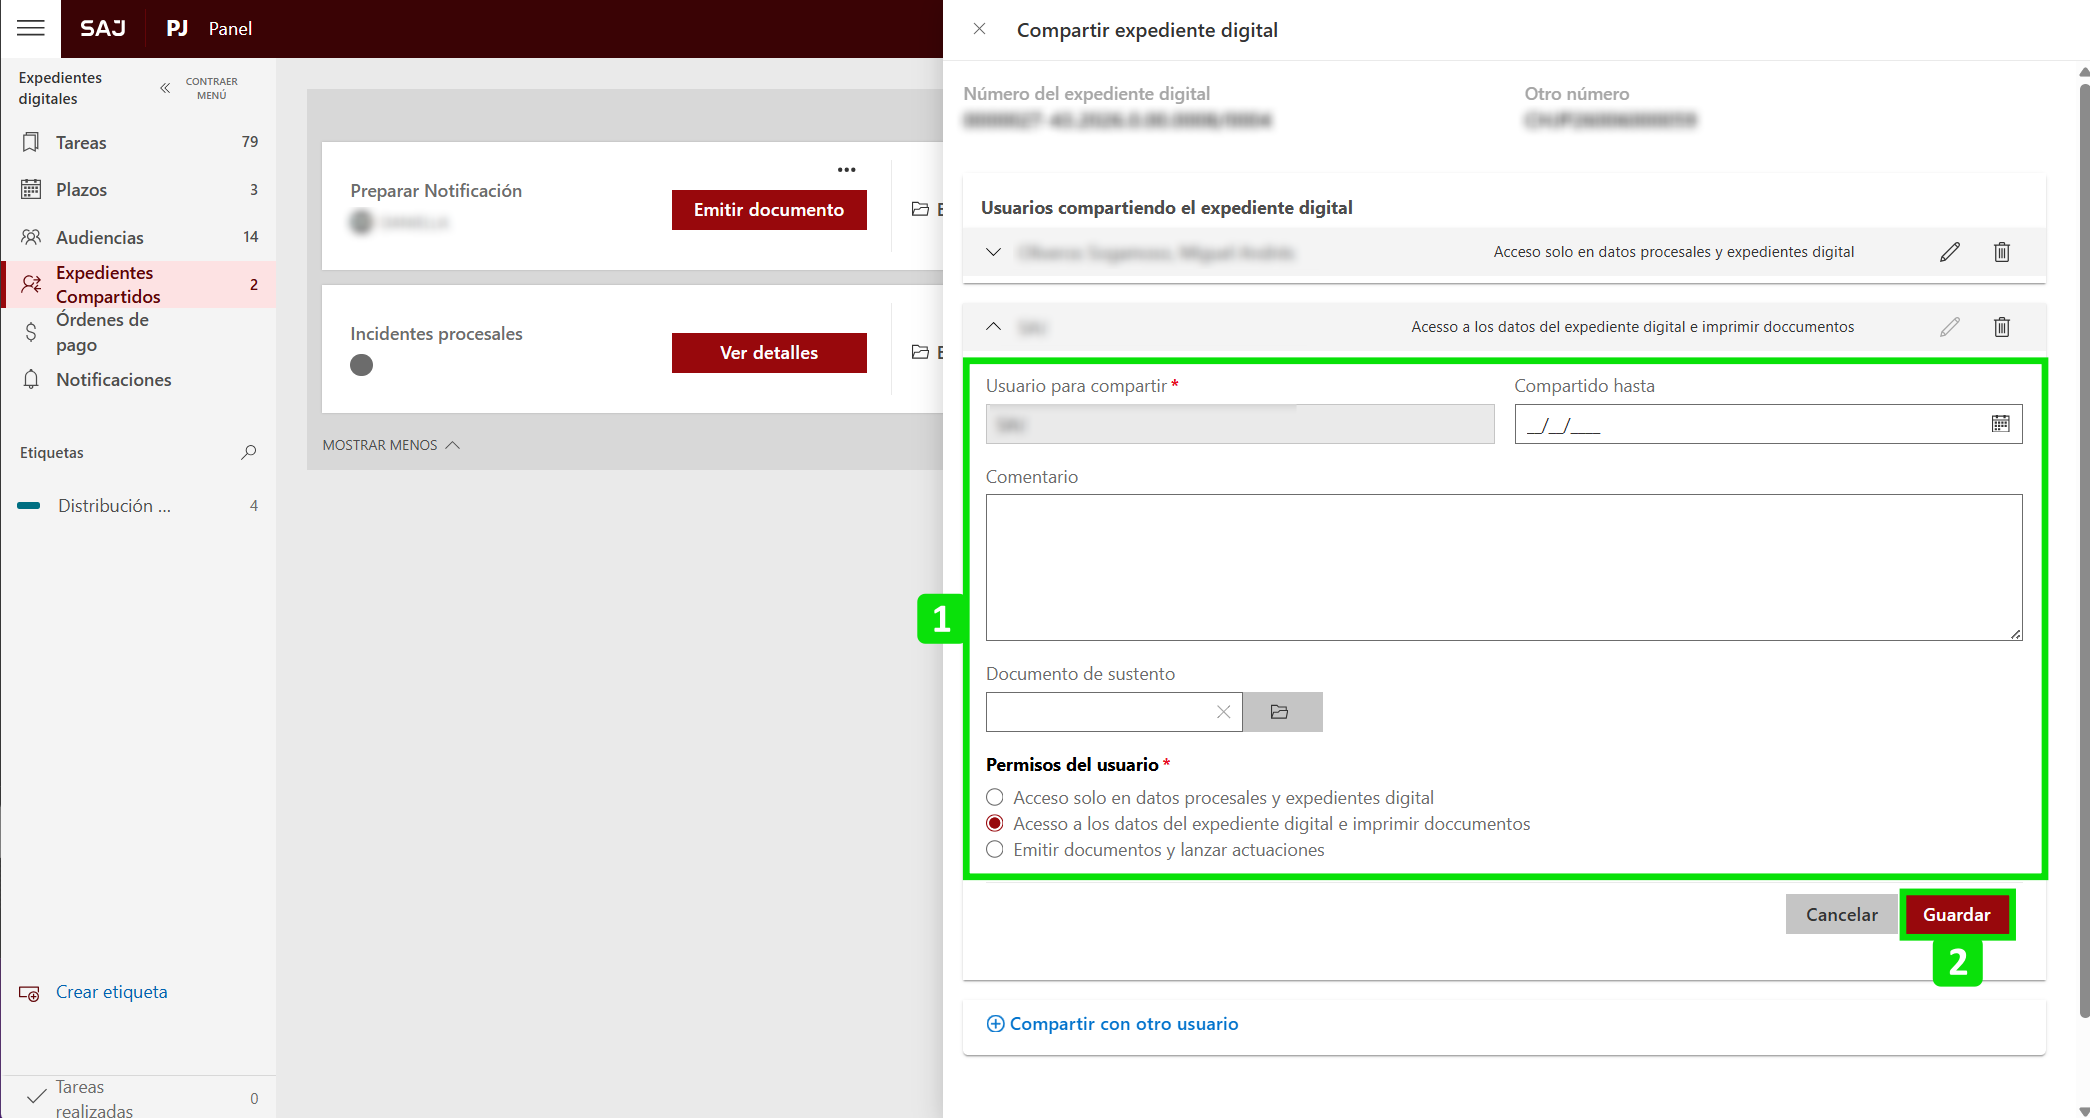Expand the first shared user row

click(x=993, y=252)
